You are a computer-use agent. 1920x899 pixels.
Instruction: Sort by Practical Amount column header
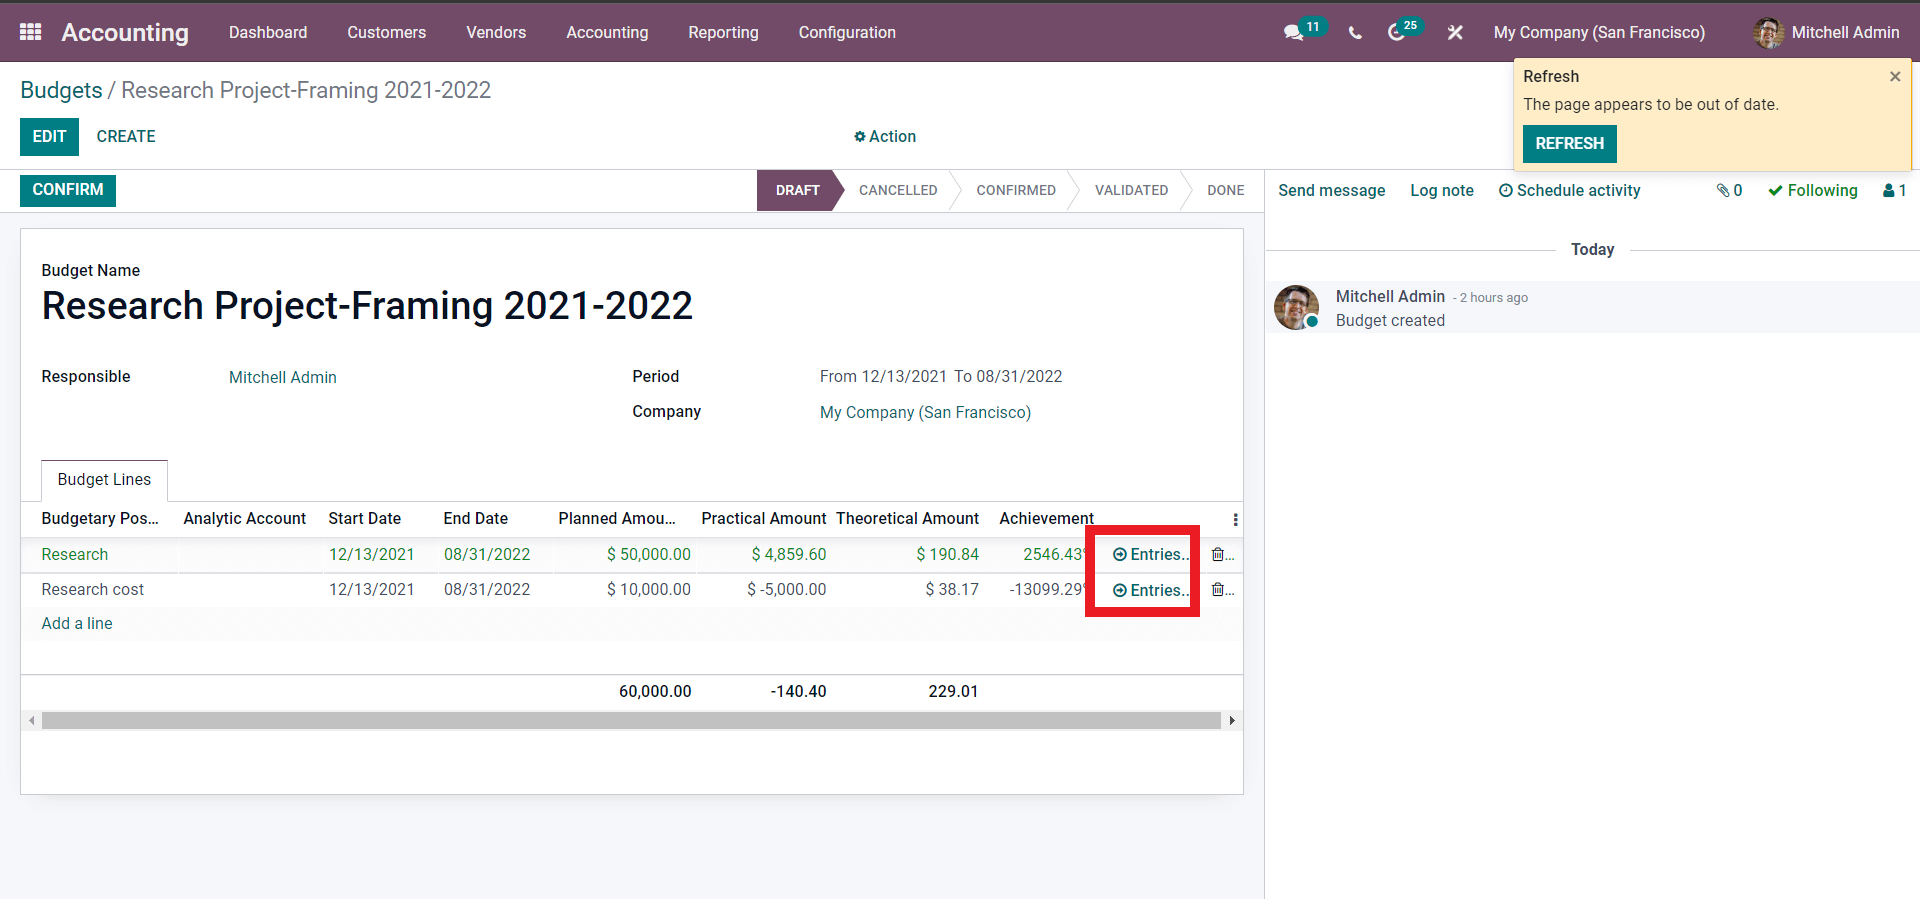[764, 518]
